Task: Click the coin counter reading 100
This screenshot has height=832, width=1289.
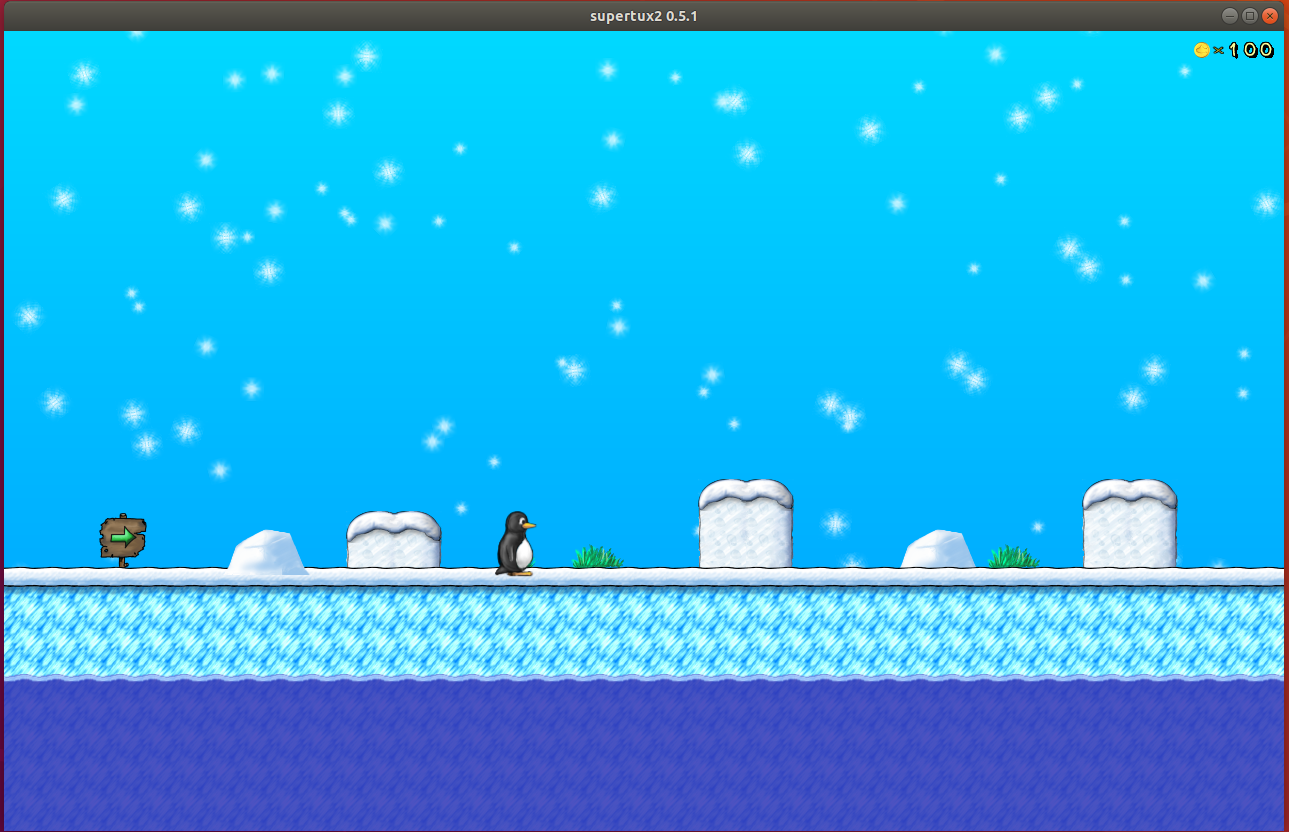Action: click(x=1251, y=50)
